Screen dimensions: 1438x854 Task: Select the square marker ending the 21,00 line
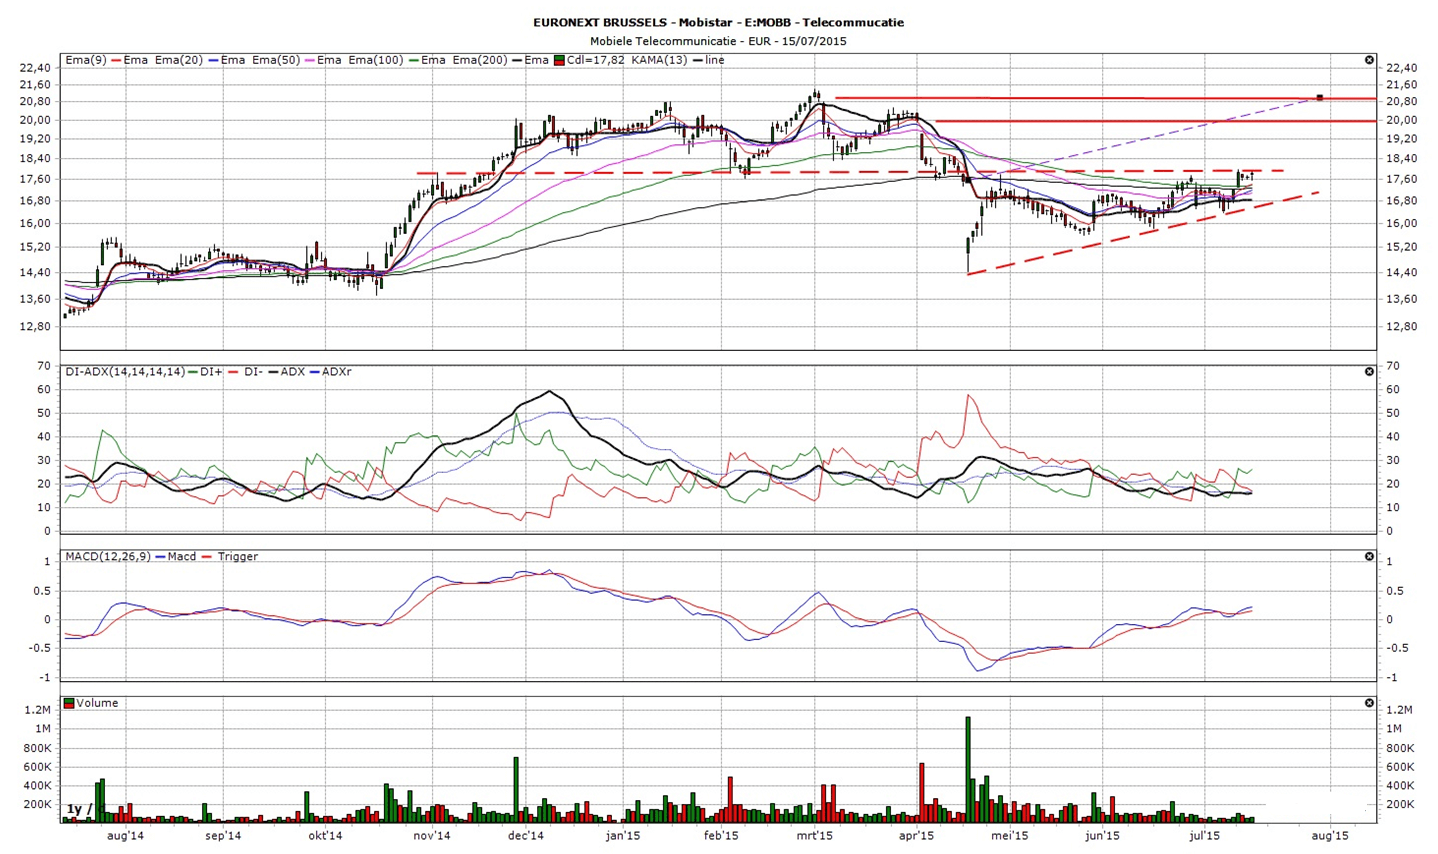(x=1320, y=97)
